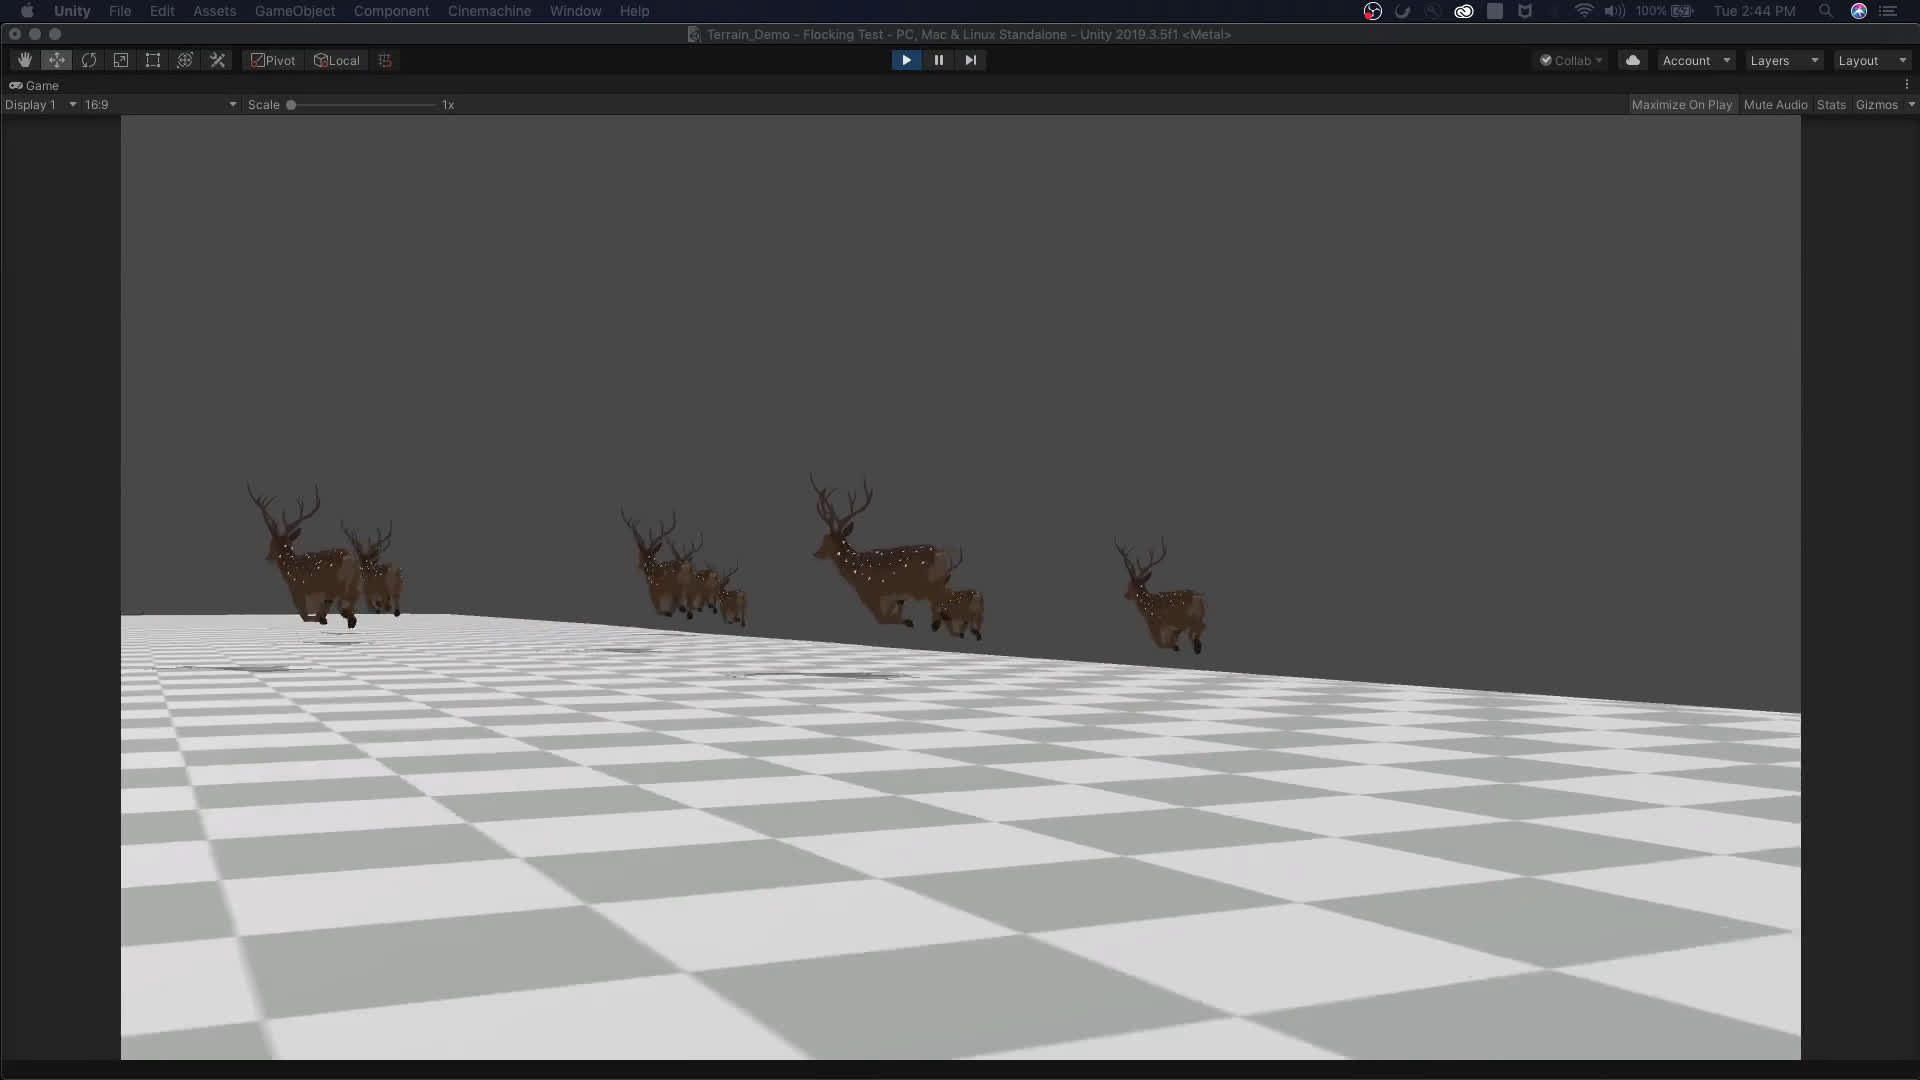The image size is (1920, 1080).
Task: Select the Scale tool
Action: 121,60
